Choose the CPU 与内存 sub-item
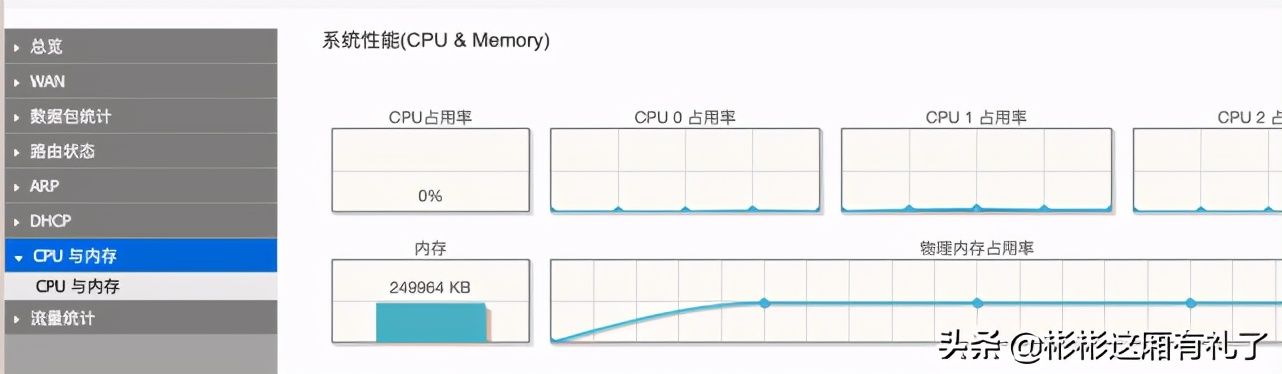Screen dimensions: 1282x374 click(138, 286)
